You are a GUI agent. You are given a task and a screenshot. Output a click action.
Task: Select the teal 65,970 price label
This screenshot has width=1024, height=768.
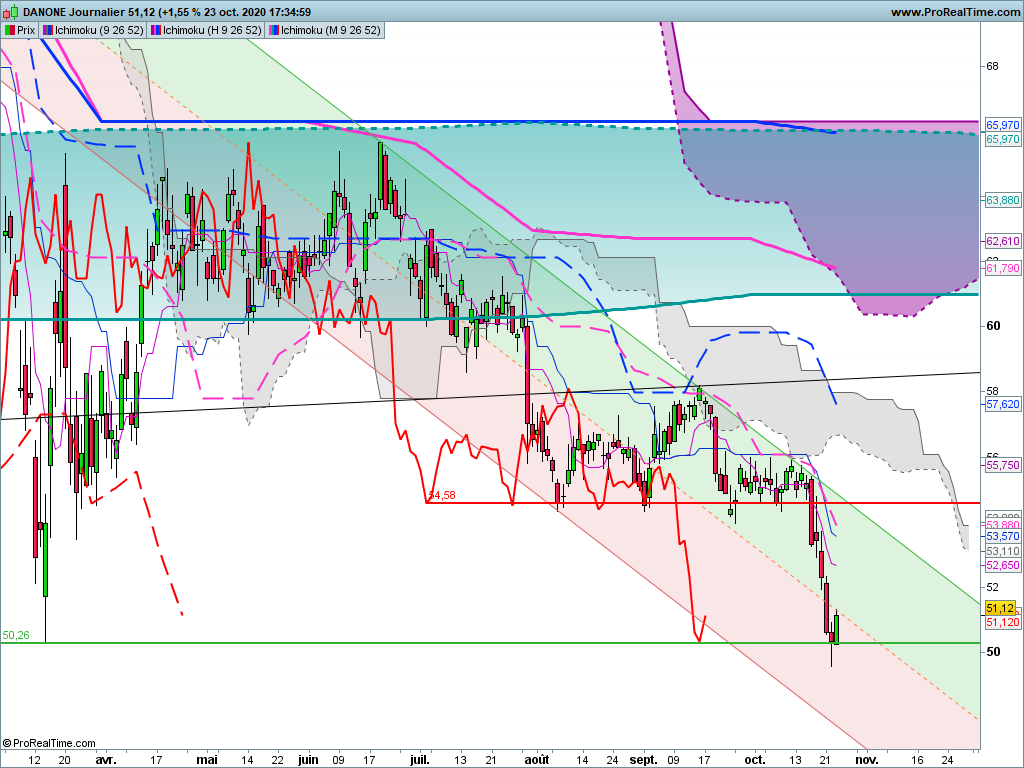coord(1002,139)
